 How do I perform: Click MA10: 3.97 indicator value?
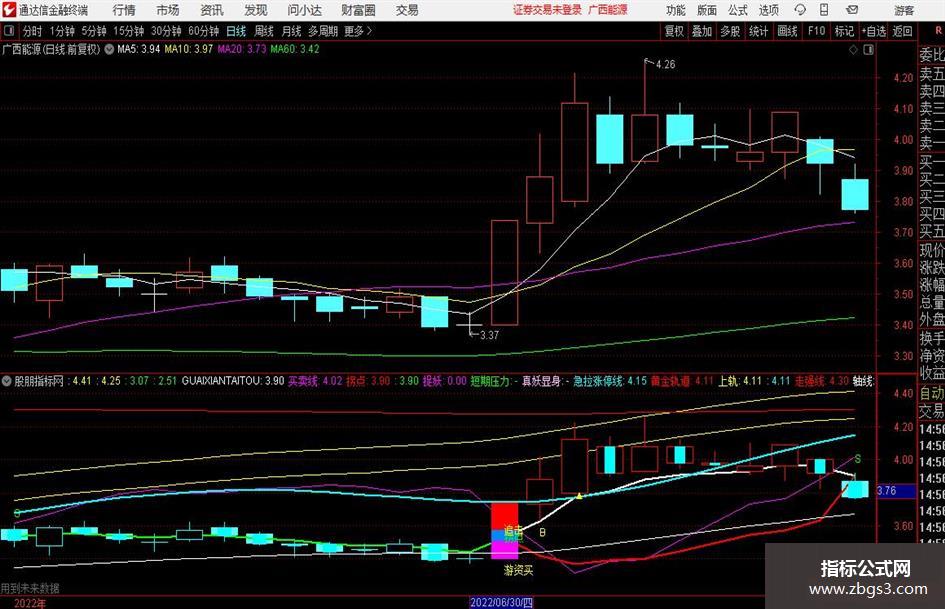[x=189, y=49]
